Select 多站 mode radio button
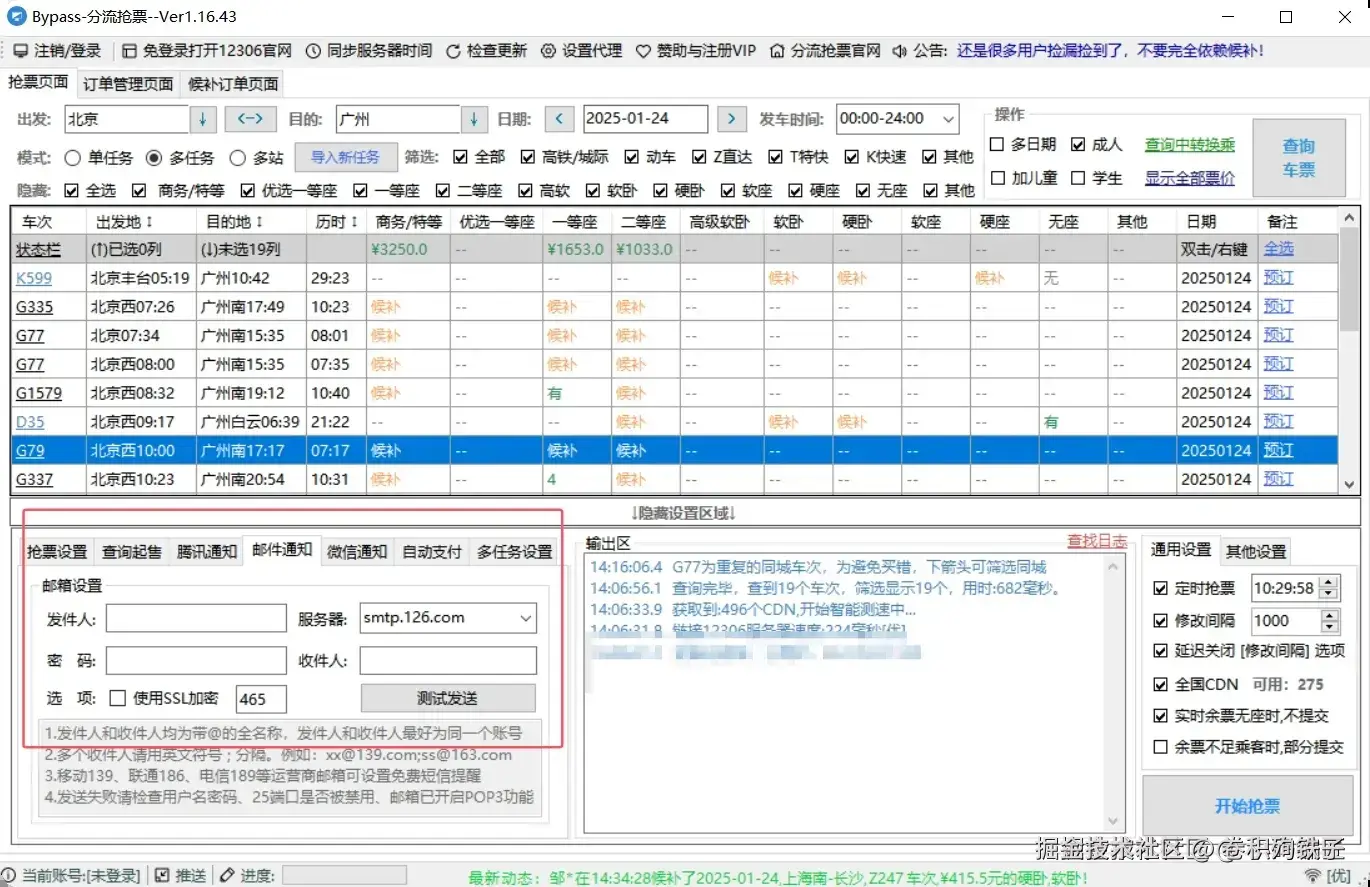The width and height of the screenshot is (1370, 887). [237, 157]
